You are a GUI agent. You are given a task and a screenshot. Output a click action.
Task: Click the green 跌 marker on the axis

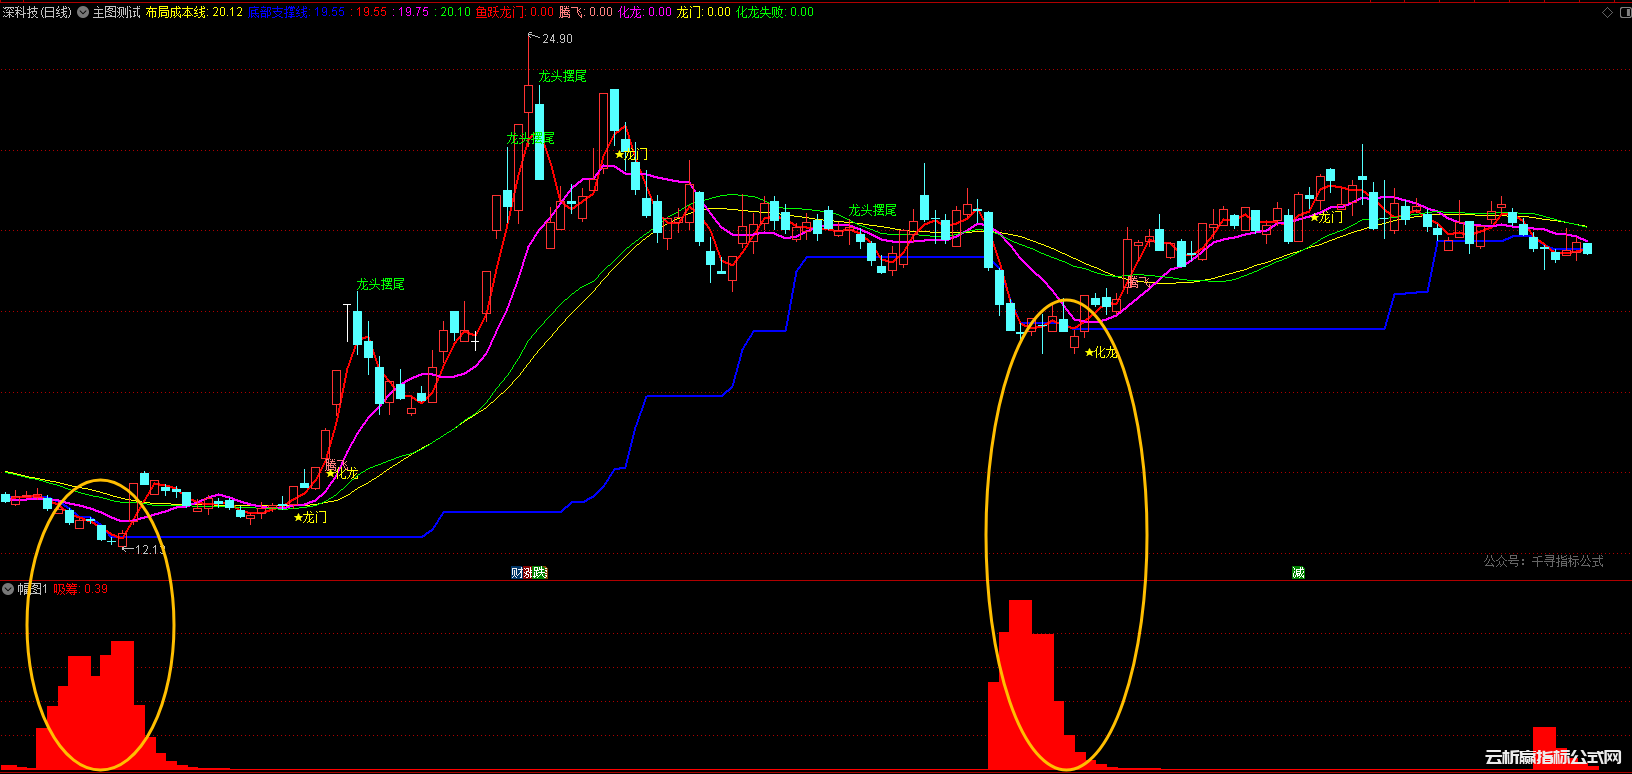pos(540,573)
